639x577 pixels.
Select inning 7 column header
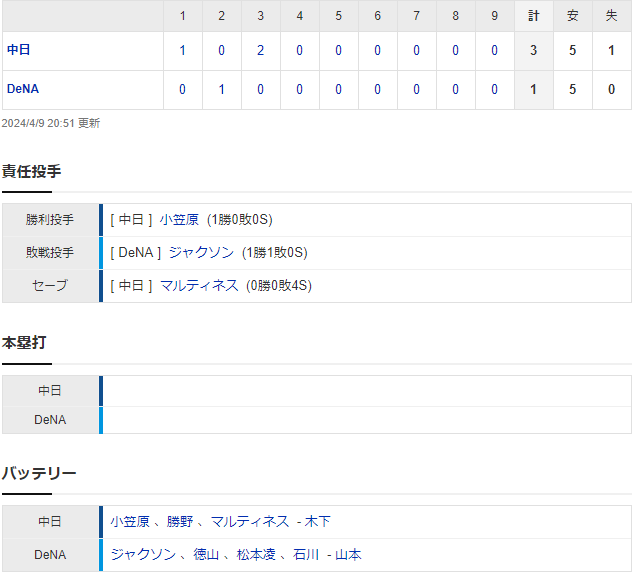416,16
